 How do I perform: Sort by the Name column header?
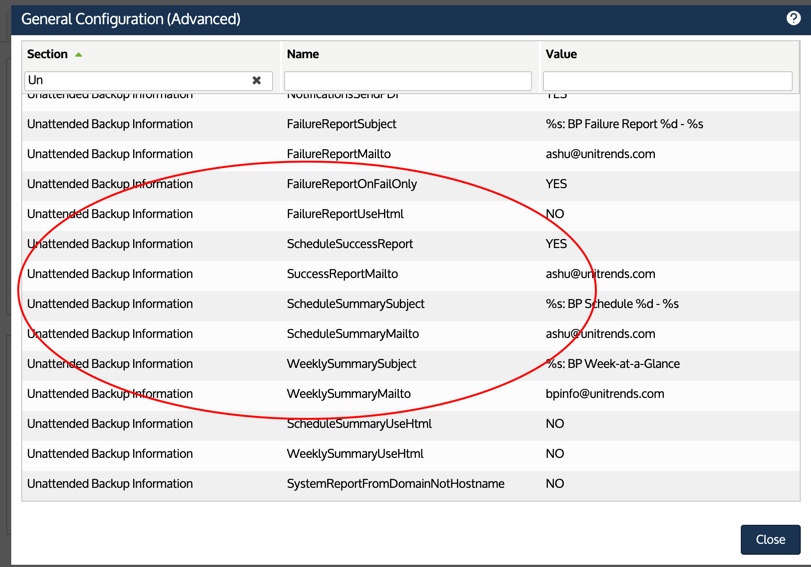click(x=303, y=54)
